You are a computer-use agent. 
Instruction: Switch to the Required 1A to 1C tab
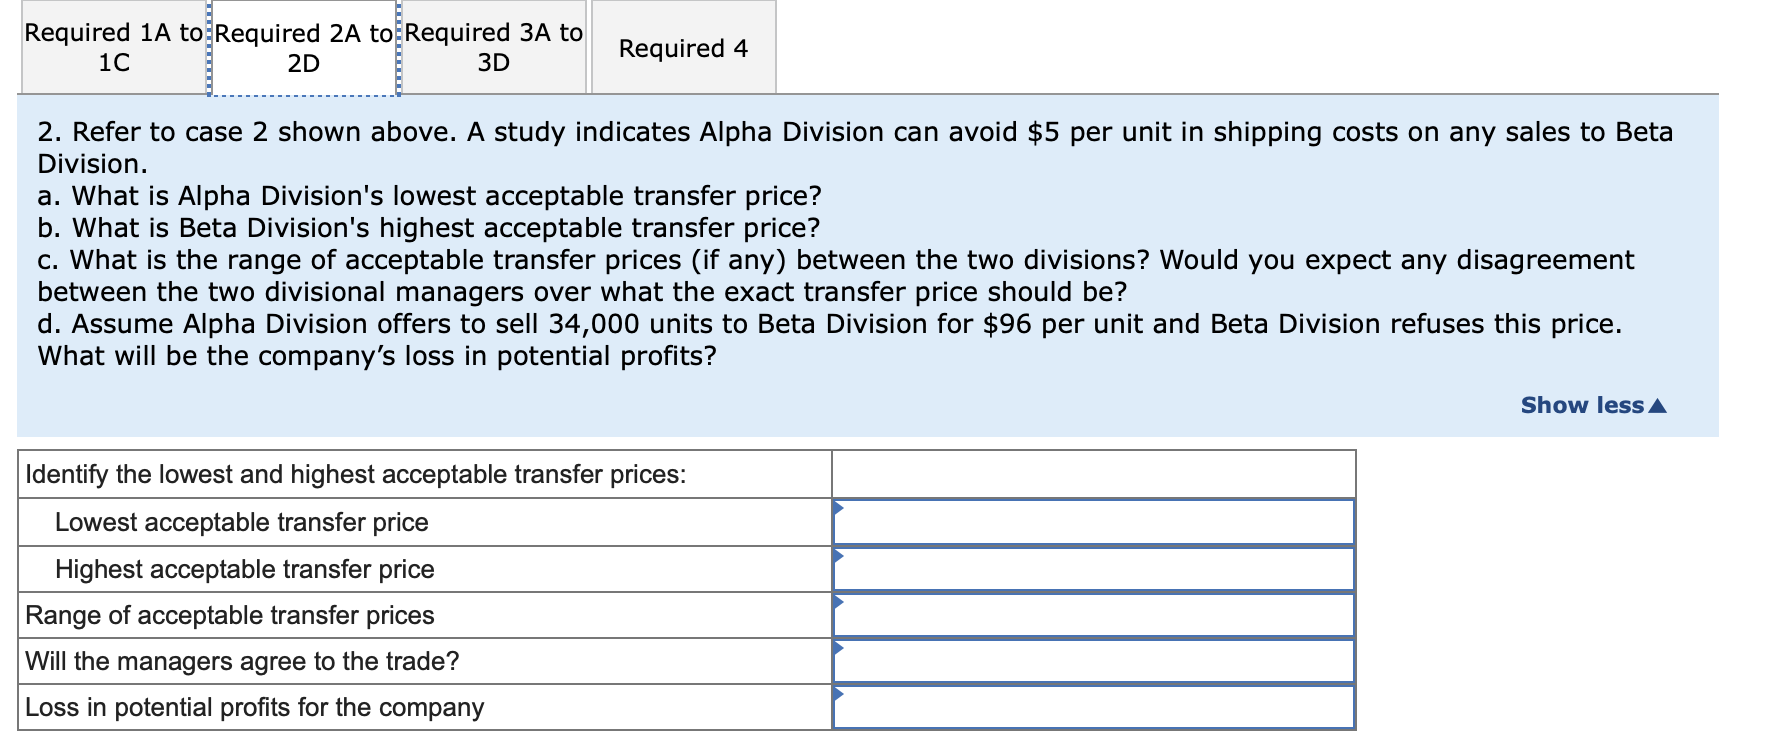[111, 46]
